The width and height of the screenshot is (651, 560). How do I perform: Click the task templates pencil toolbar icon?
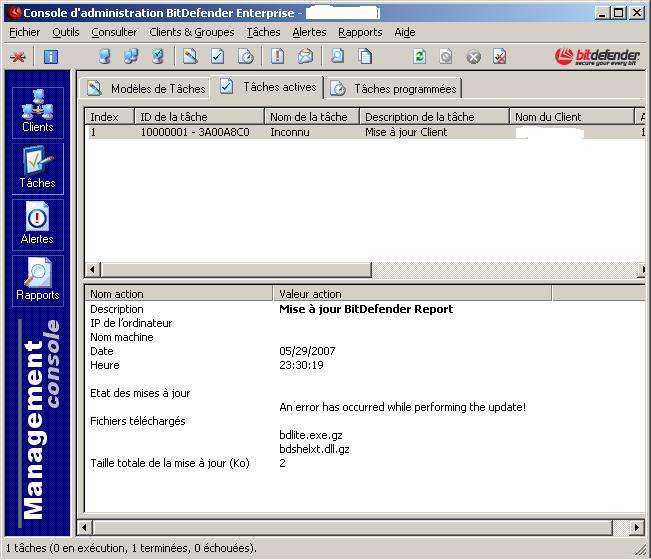click(190, 56)
